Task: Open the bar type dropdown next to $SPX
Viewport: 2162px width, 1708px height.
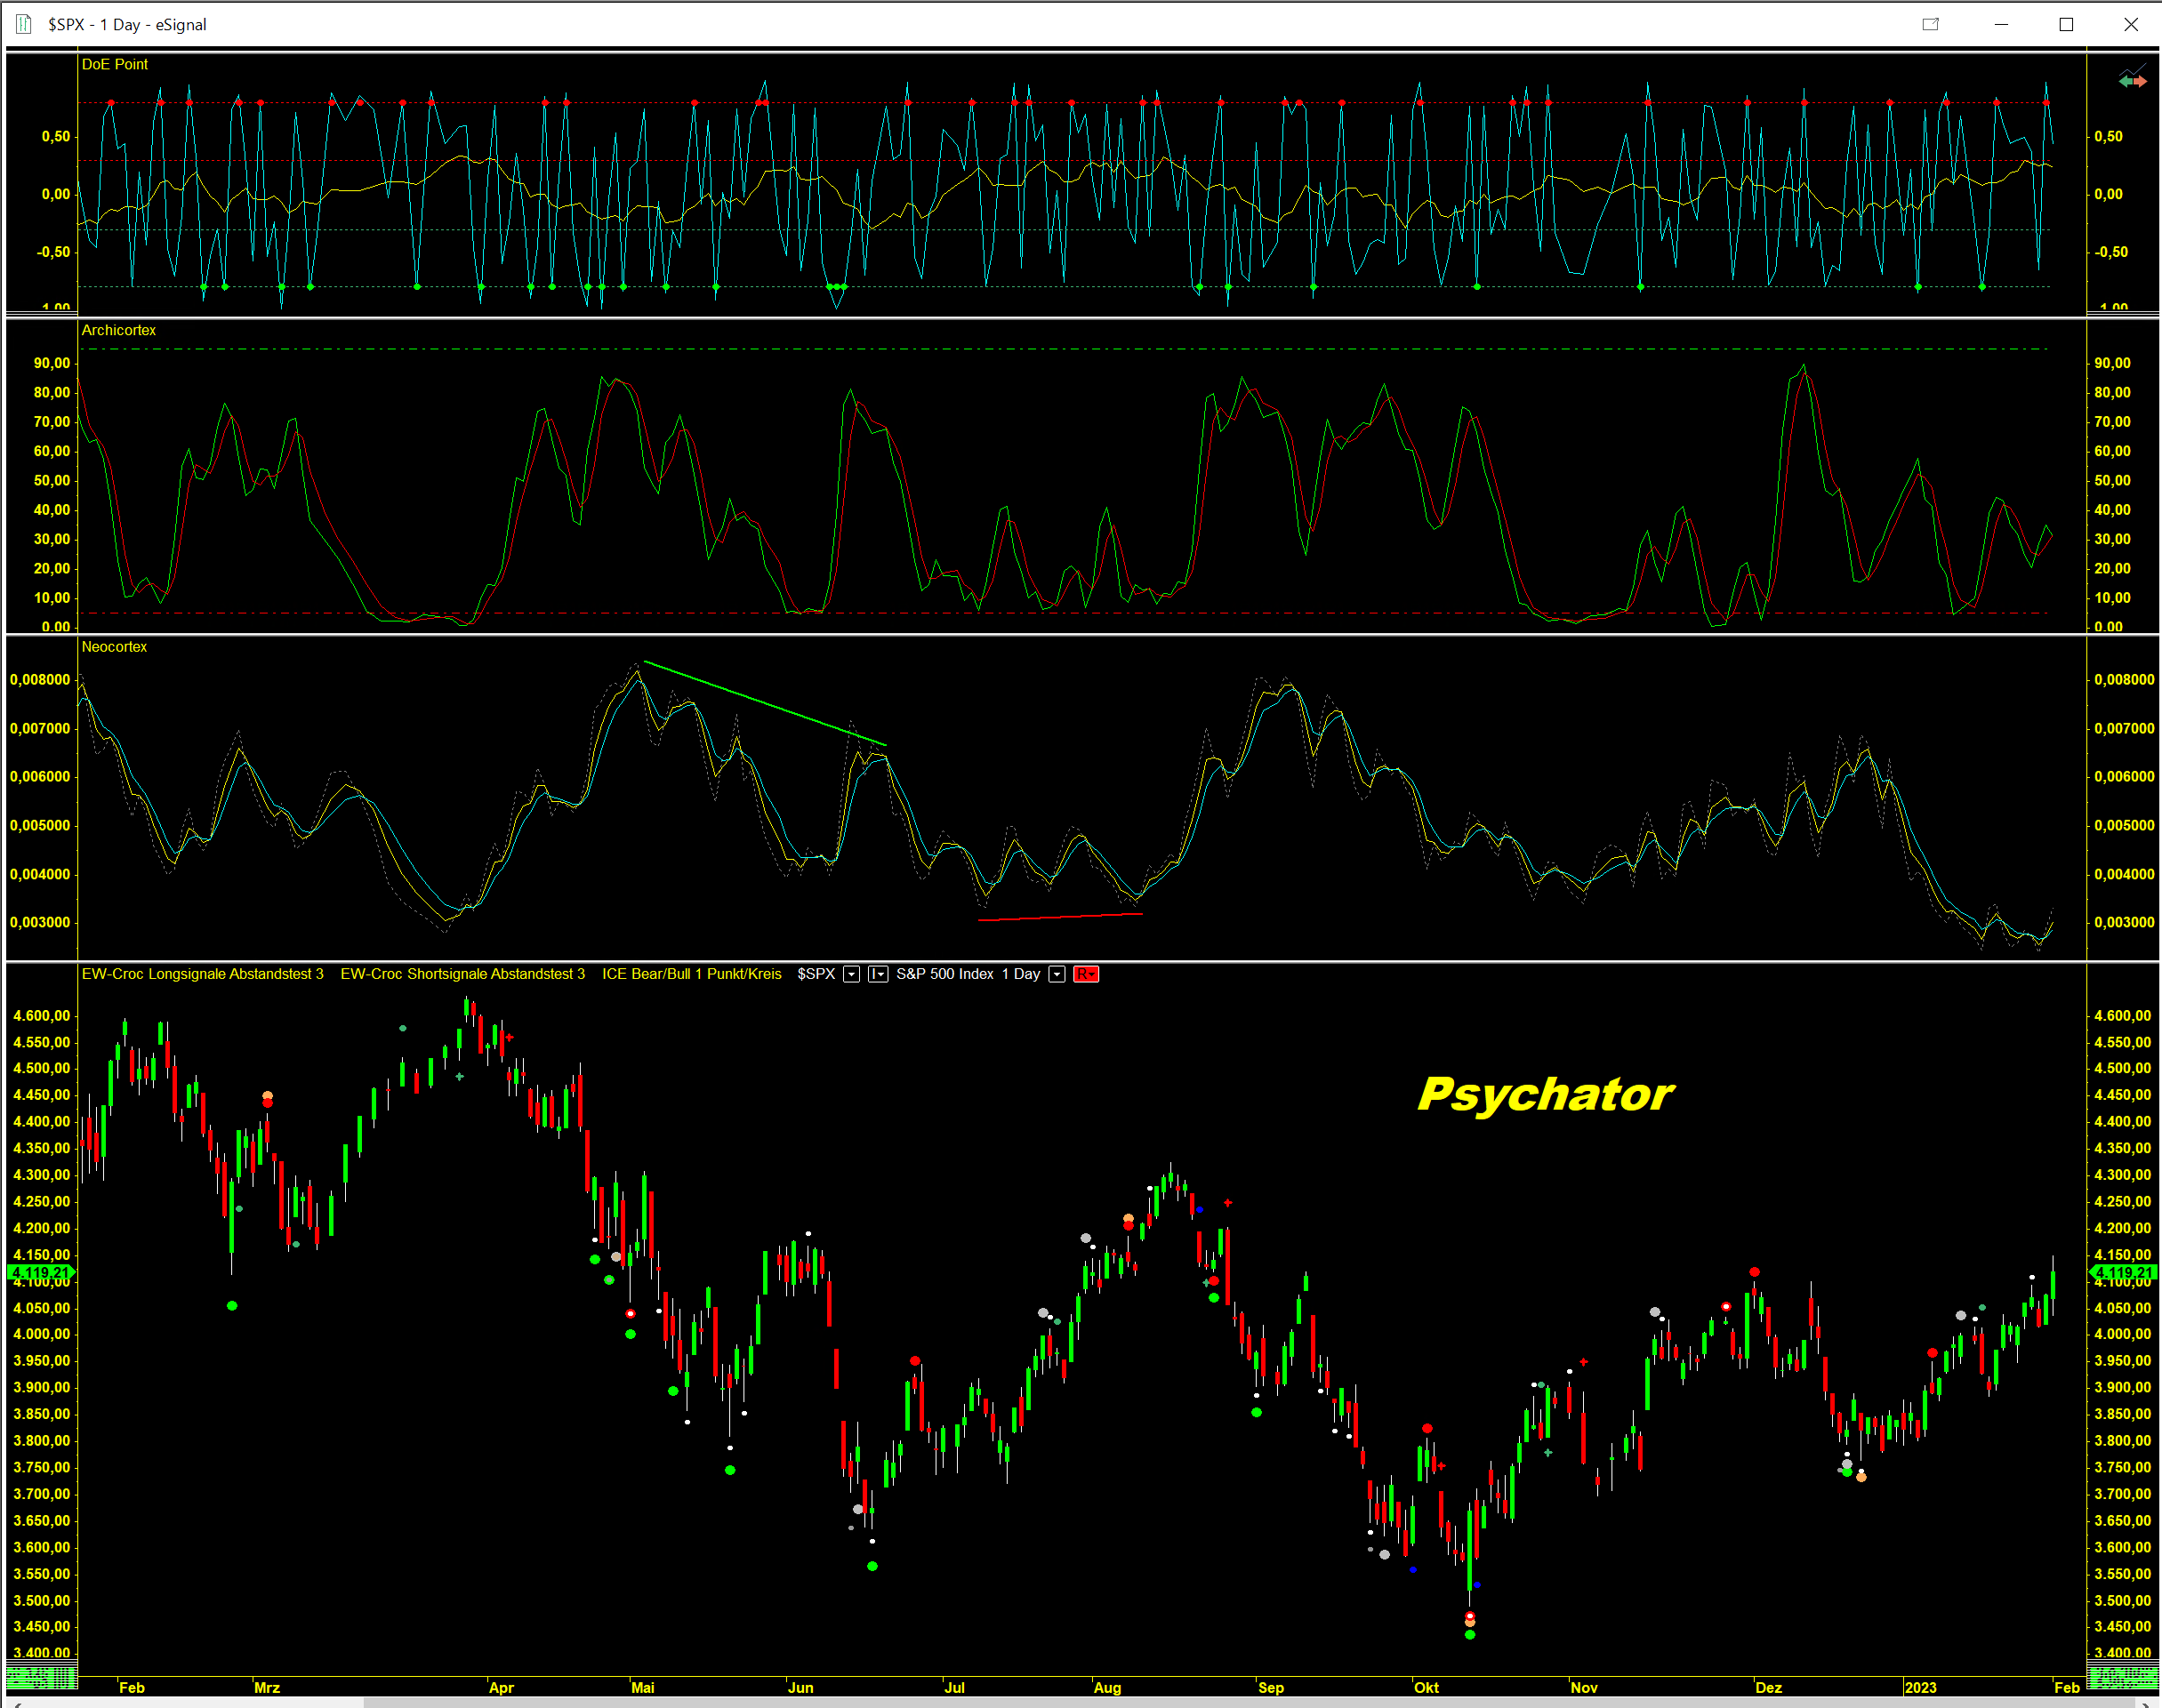Action: (x=878, y=974)
